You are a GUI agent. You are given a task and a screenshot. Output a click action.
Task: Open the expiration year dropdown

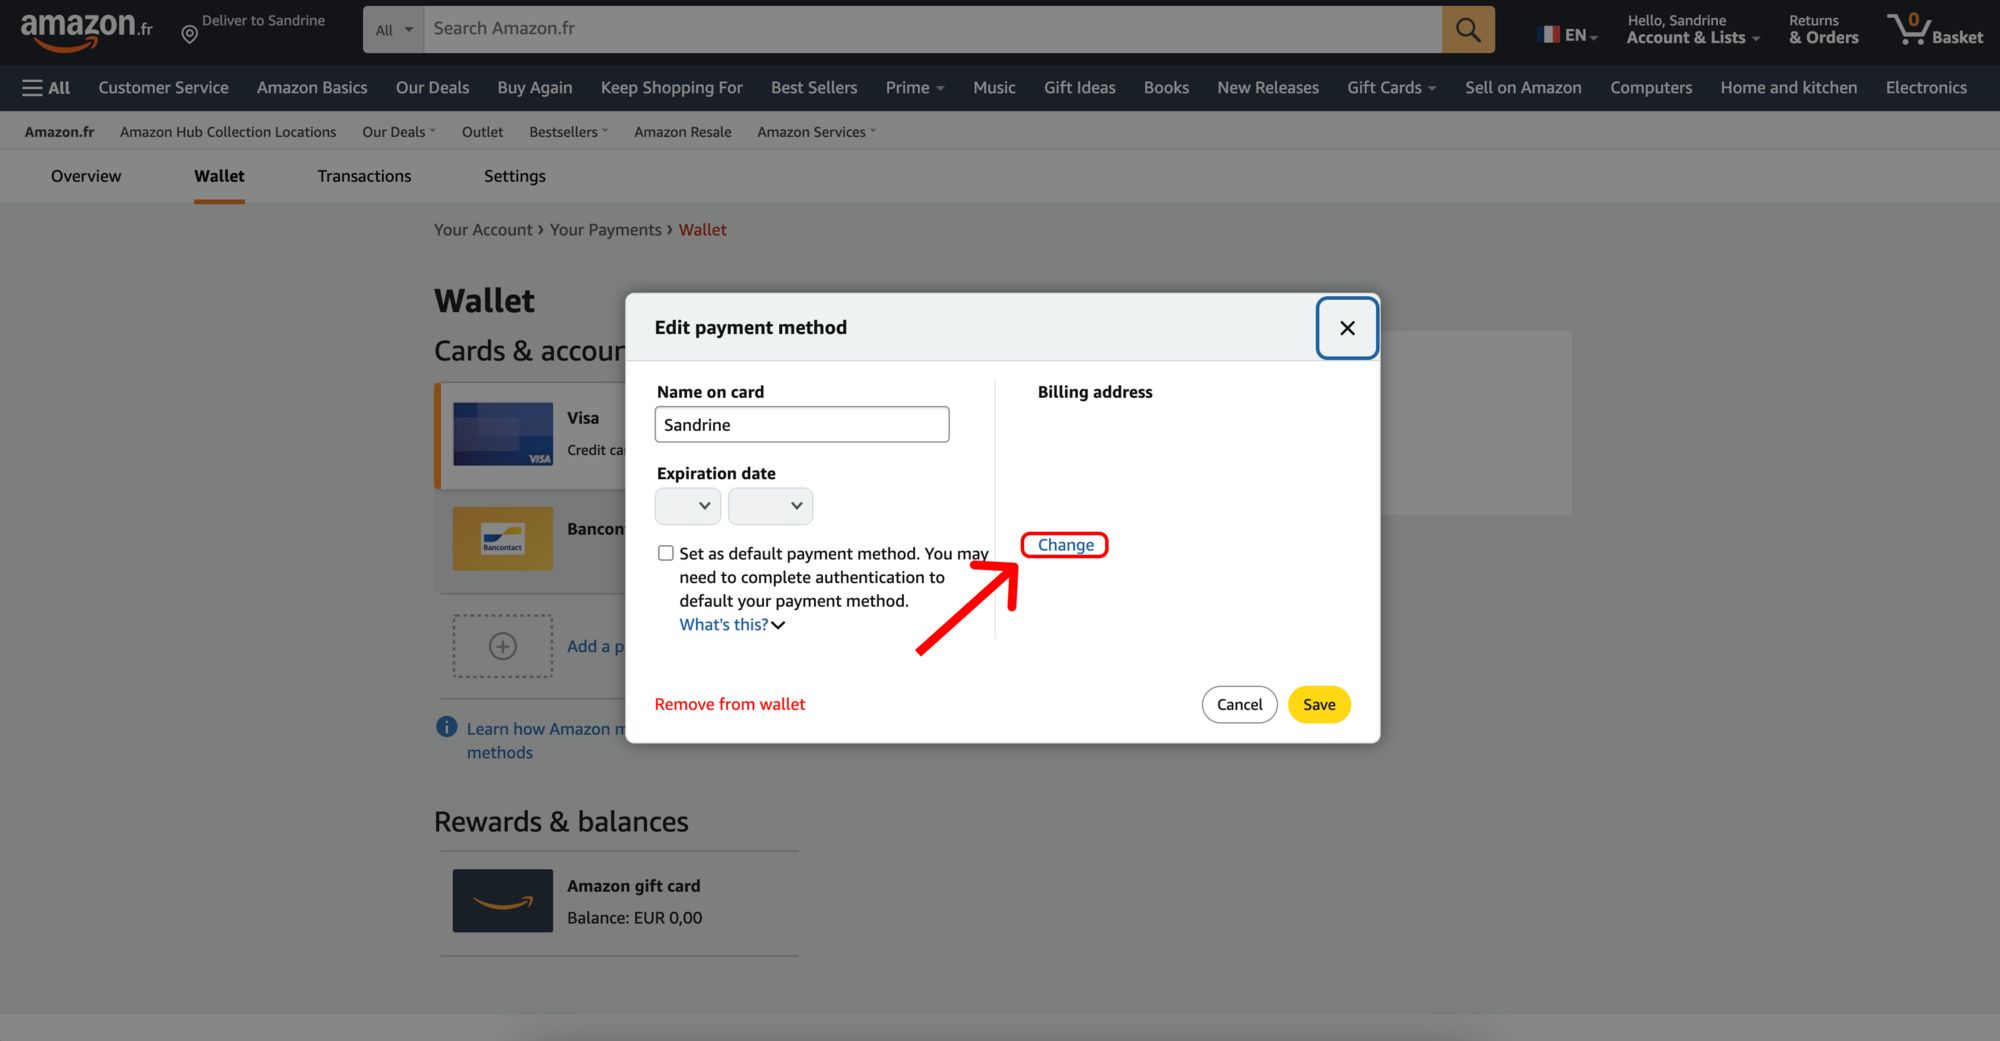click(770, 506)
